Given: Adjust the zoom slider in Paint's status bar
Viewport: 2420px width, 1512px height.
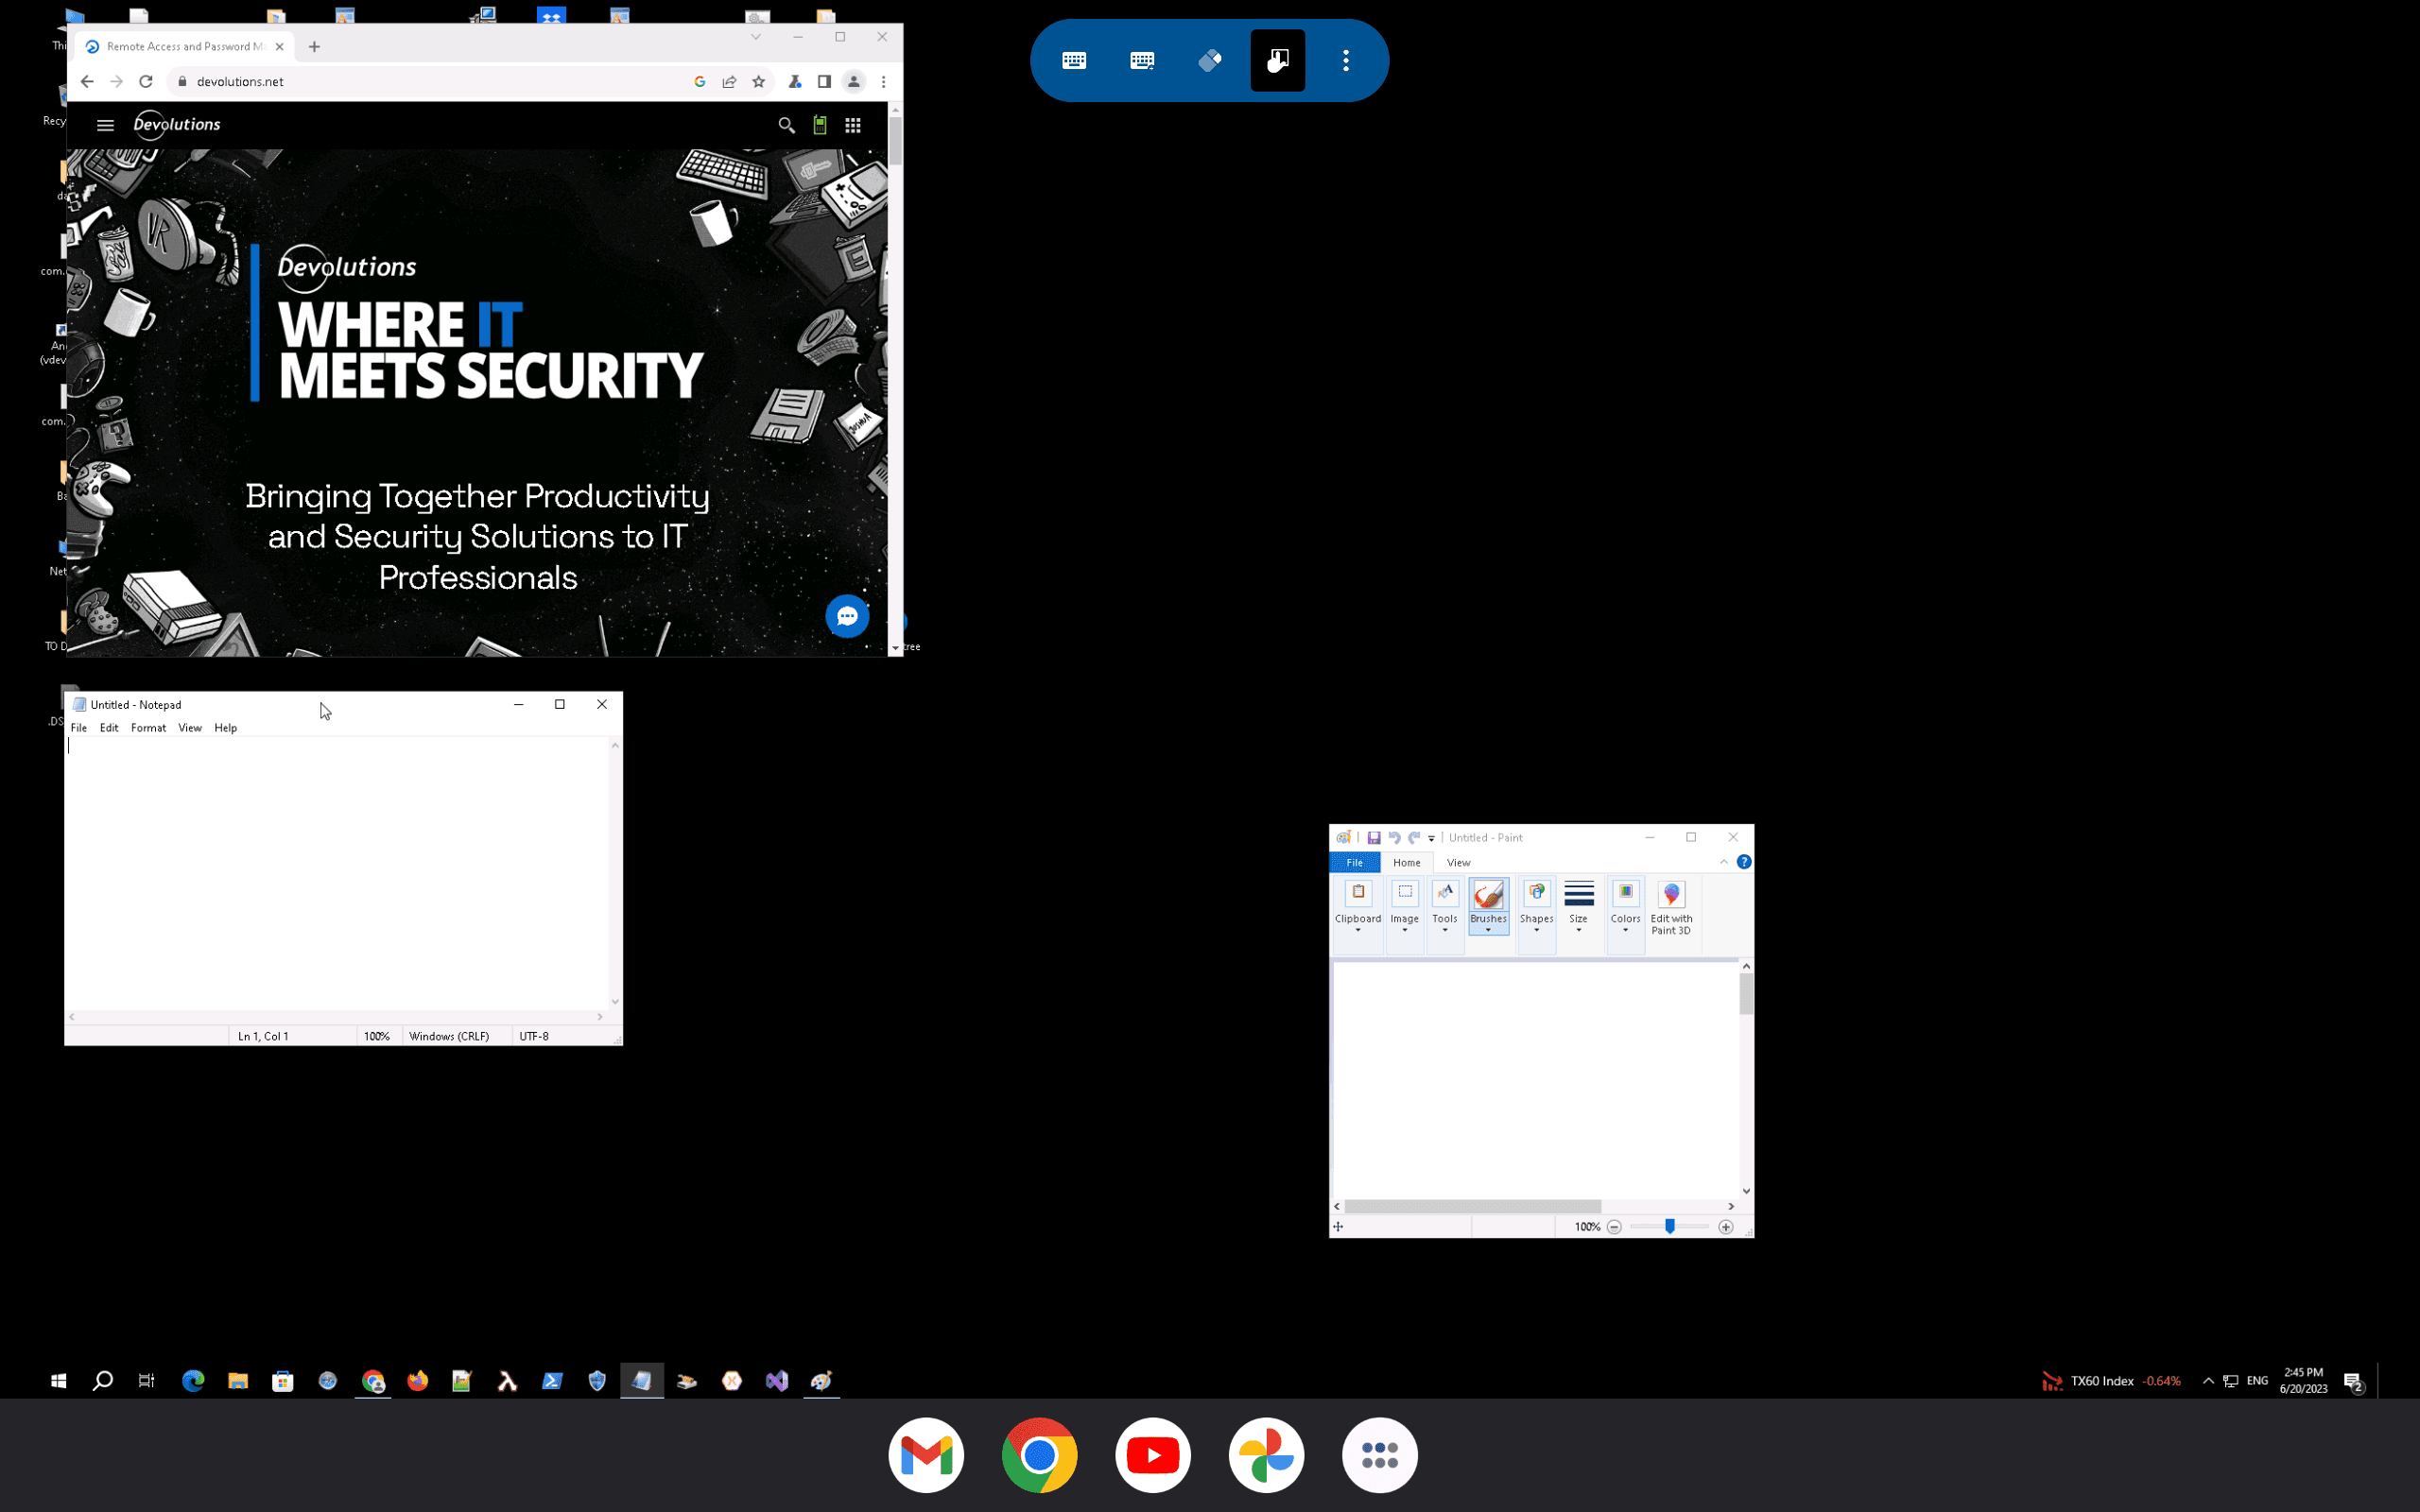Looking at the screenshot, I should pyautogui.click(x=1670, y=1226).
